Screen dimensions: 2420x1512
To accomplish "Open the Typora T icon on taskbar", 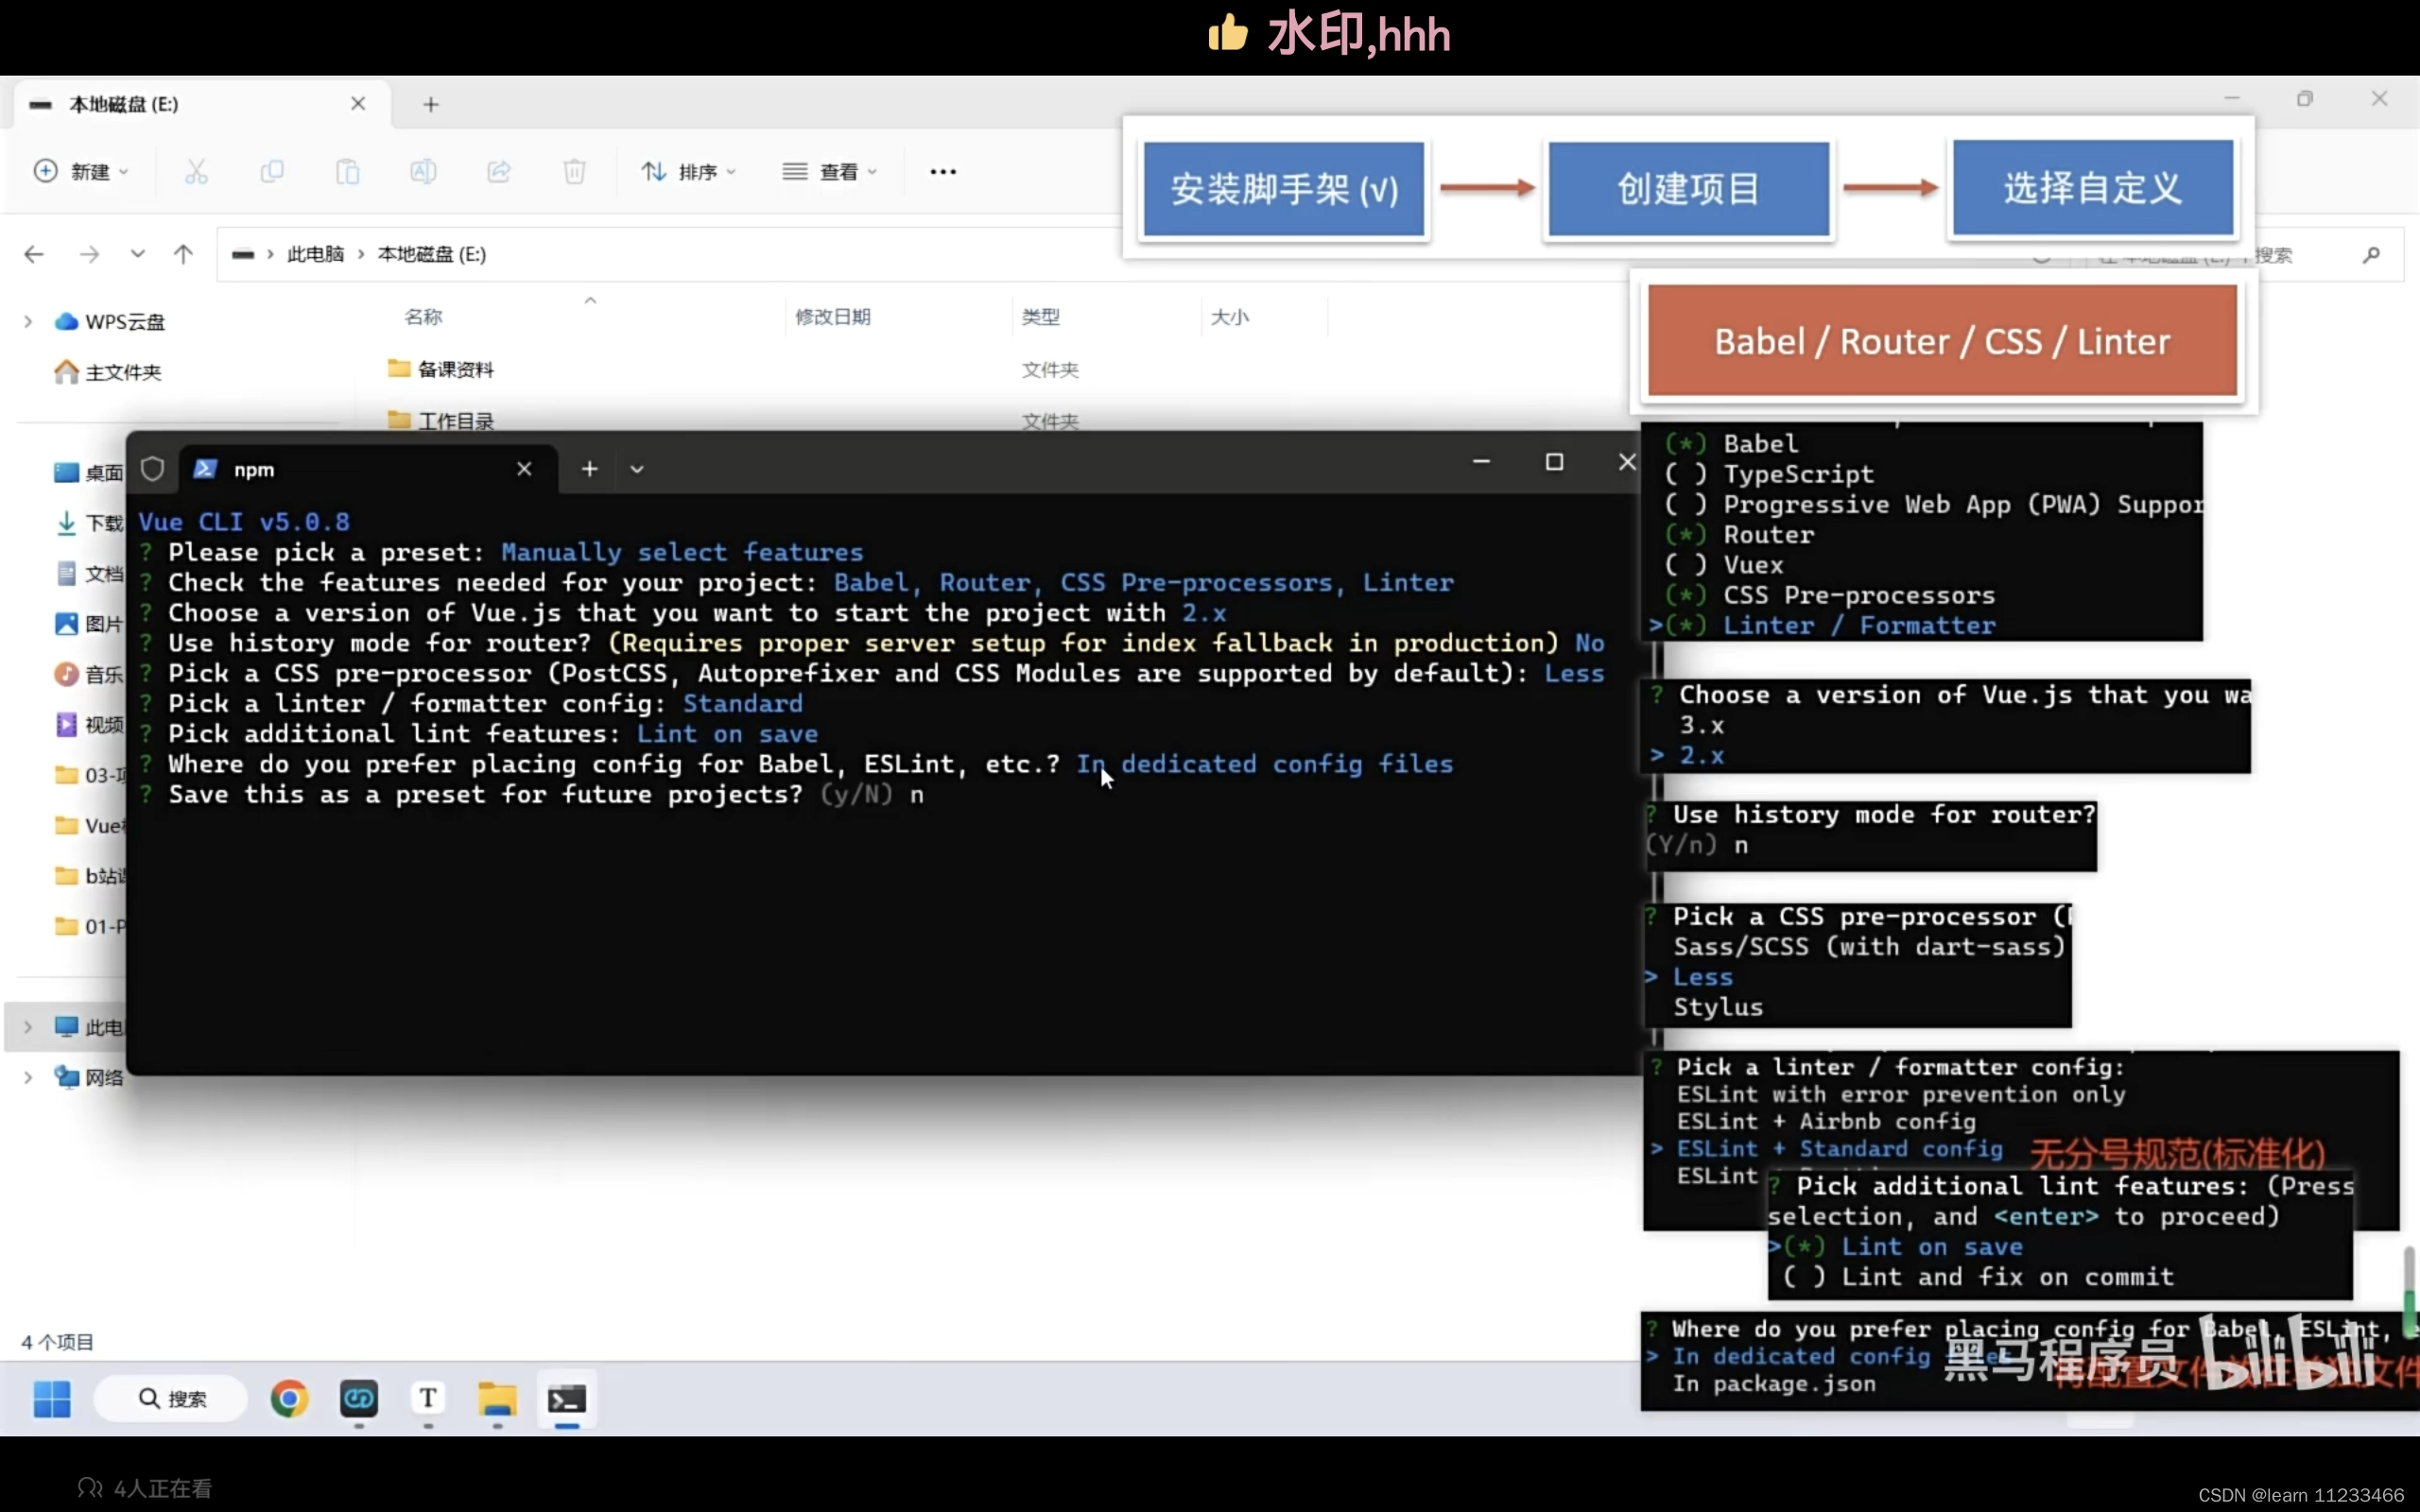I will coord(428,1399).
